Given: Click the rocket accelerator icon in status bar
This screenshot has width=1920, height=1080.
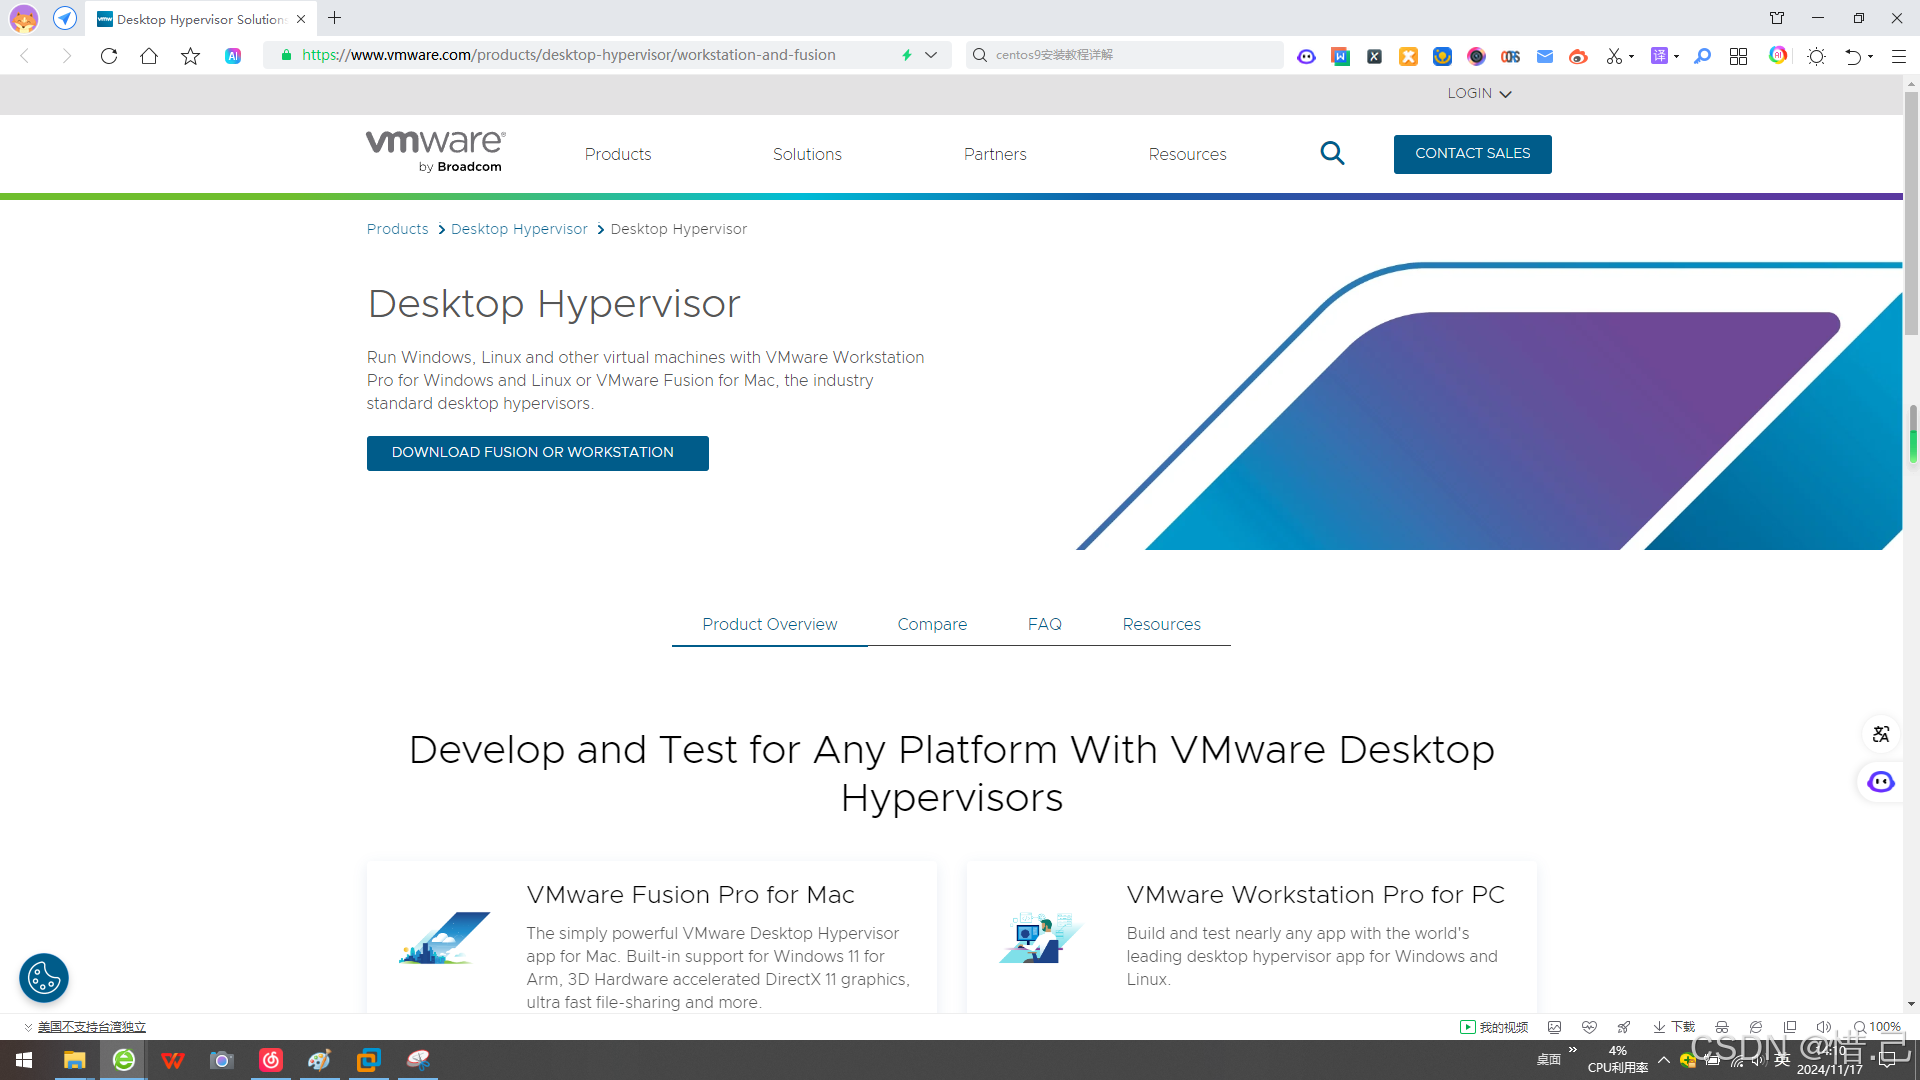Looking at the screenshot, I should [x=1623, y=1027].
